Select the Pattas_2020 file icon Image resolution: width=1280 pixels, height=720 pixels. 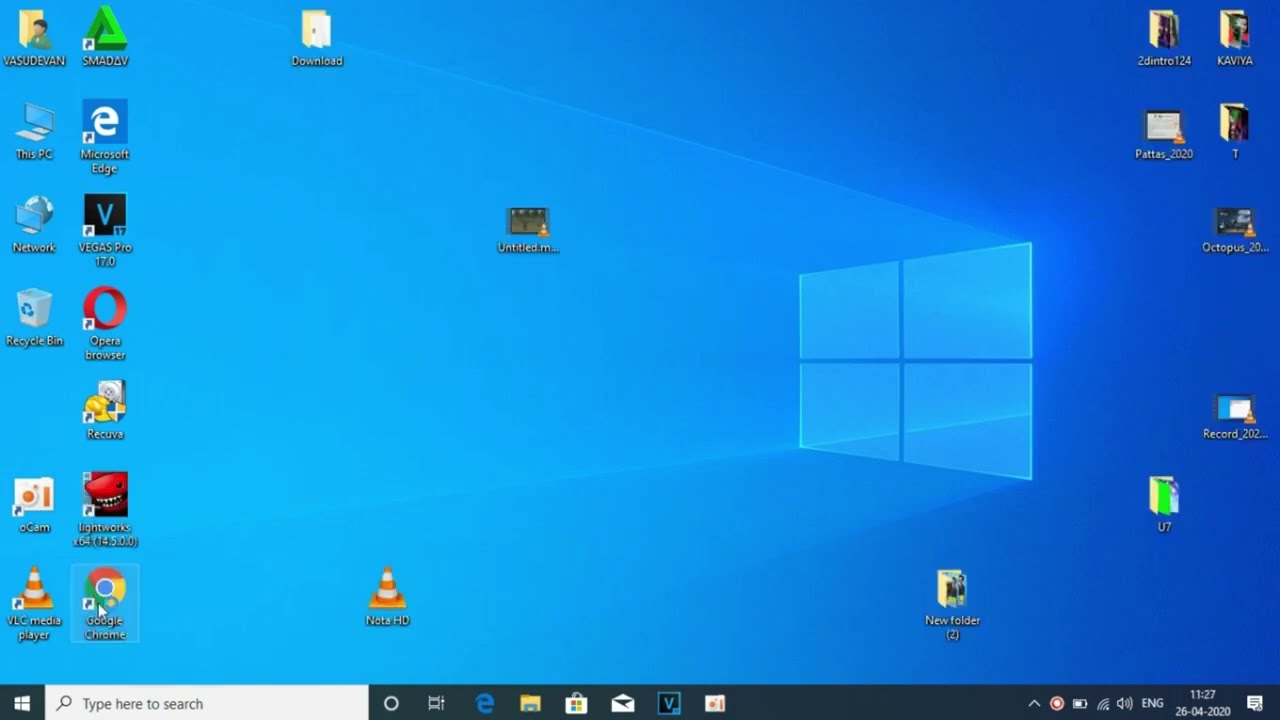click(x=1164, y=135)
